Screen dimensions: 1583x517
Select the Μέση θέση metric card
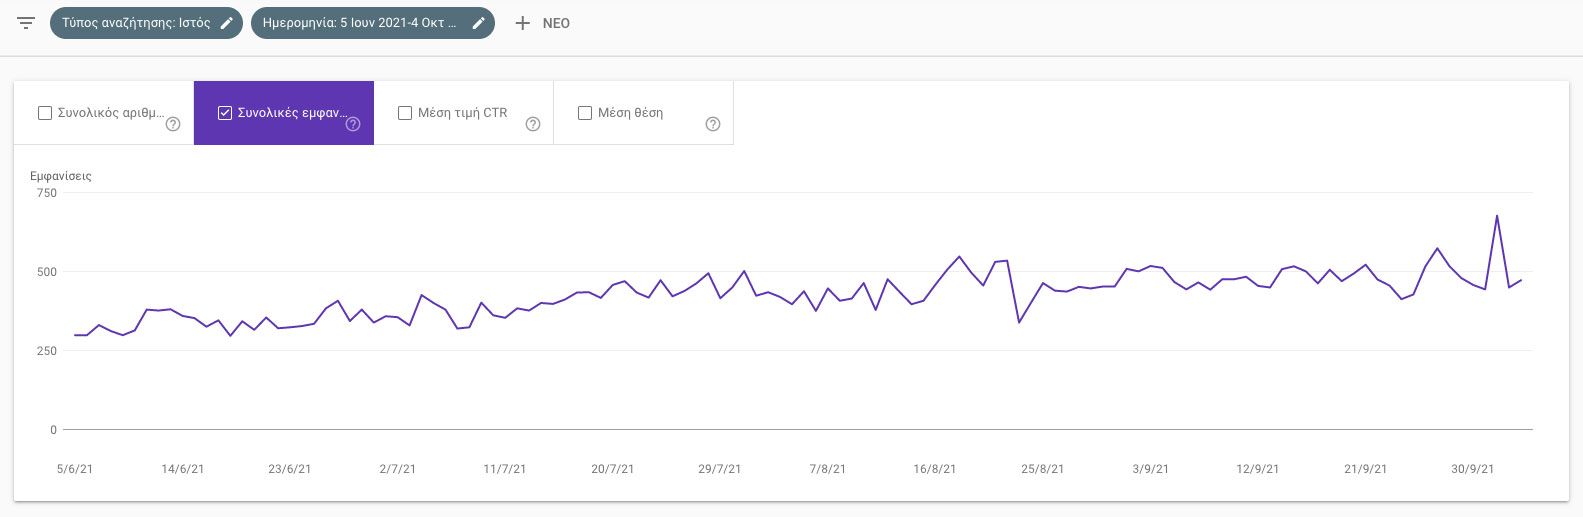pyautogui.click(x=643, y=113)
